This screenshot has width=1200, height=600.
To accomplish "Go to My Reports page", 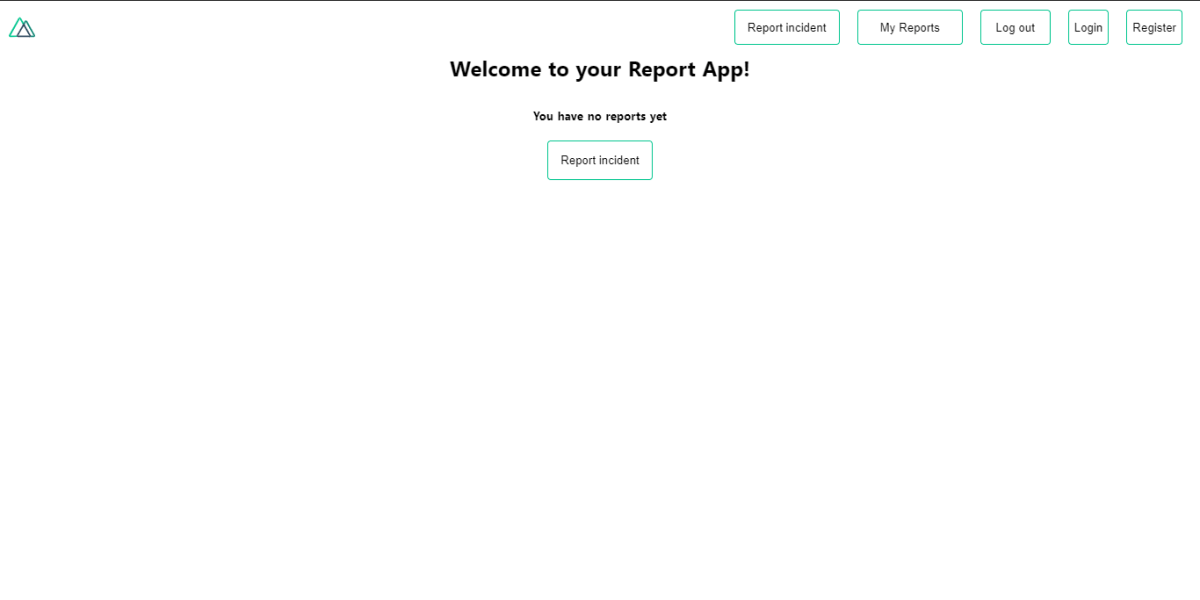I will pyautogui.click(x=910, y=28).
